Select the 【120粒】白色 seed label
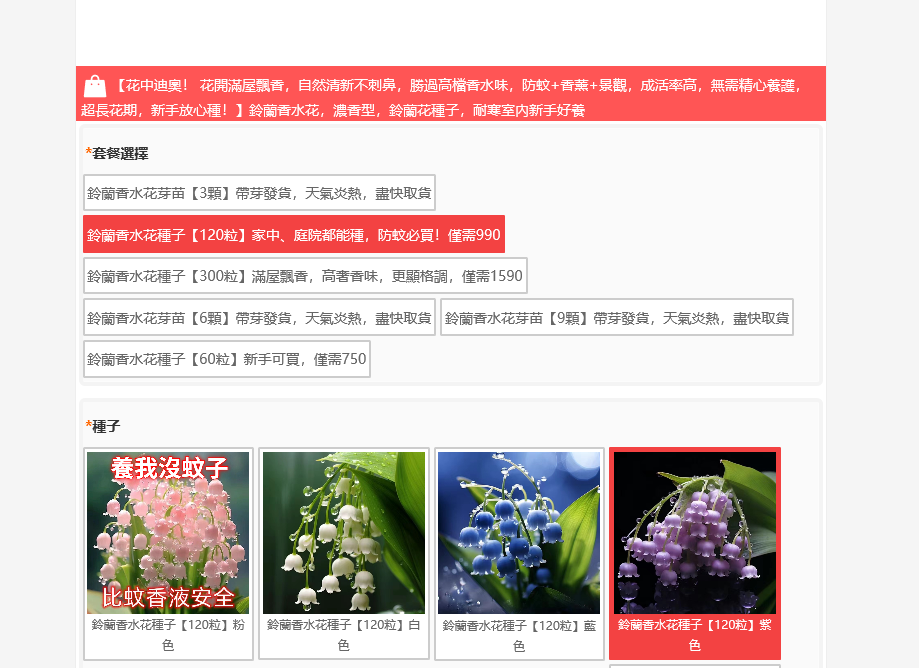Screen dimensions: 919x668 [x=344, y=635]
